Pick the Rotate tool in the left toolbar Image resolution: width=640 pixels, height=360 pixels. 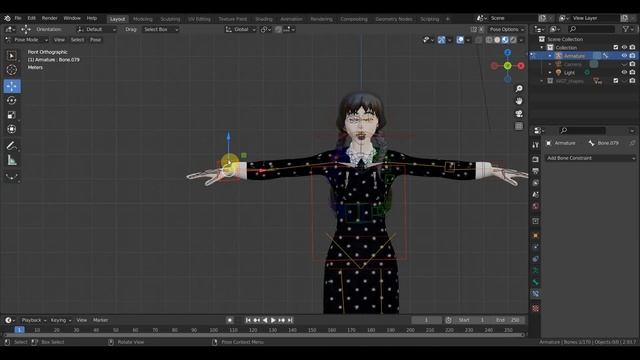pos(12,100)
